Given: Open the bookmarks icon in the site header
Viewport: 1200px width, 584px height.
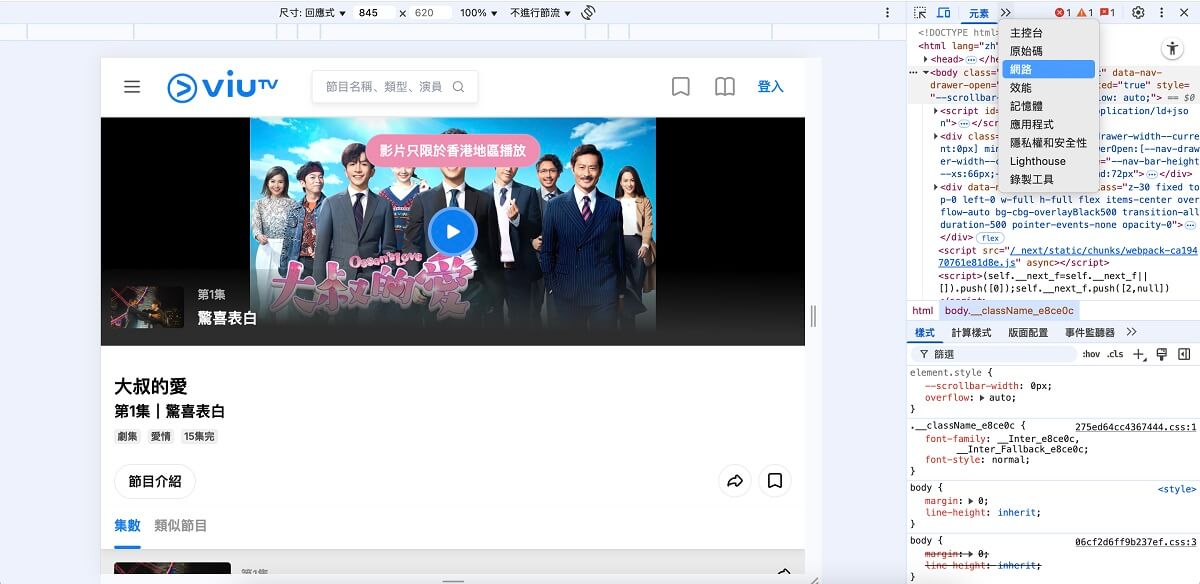Looking at the screenshot, I should pos(681,87).
